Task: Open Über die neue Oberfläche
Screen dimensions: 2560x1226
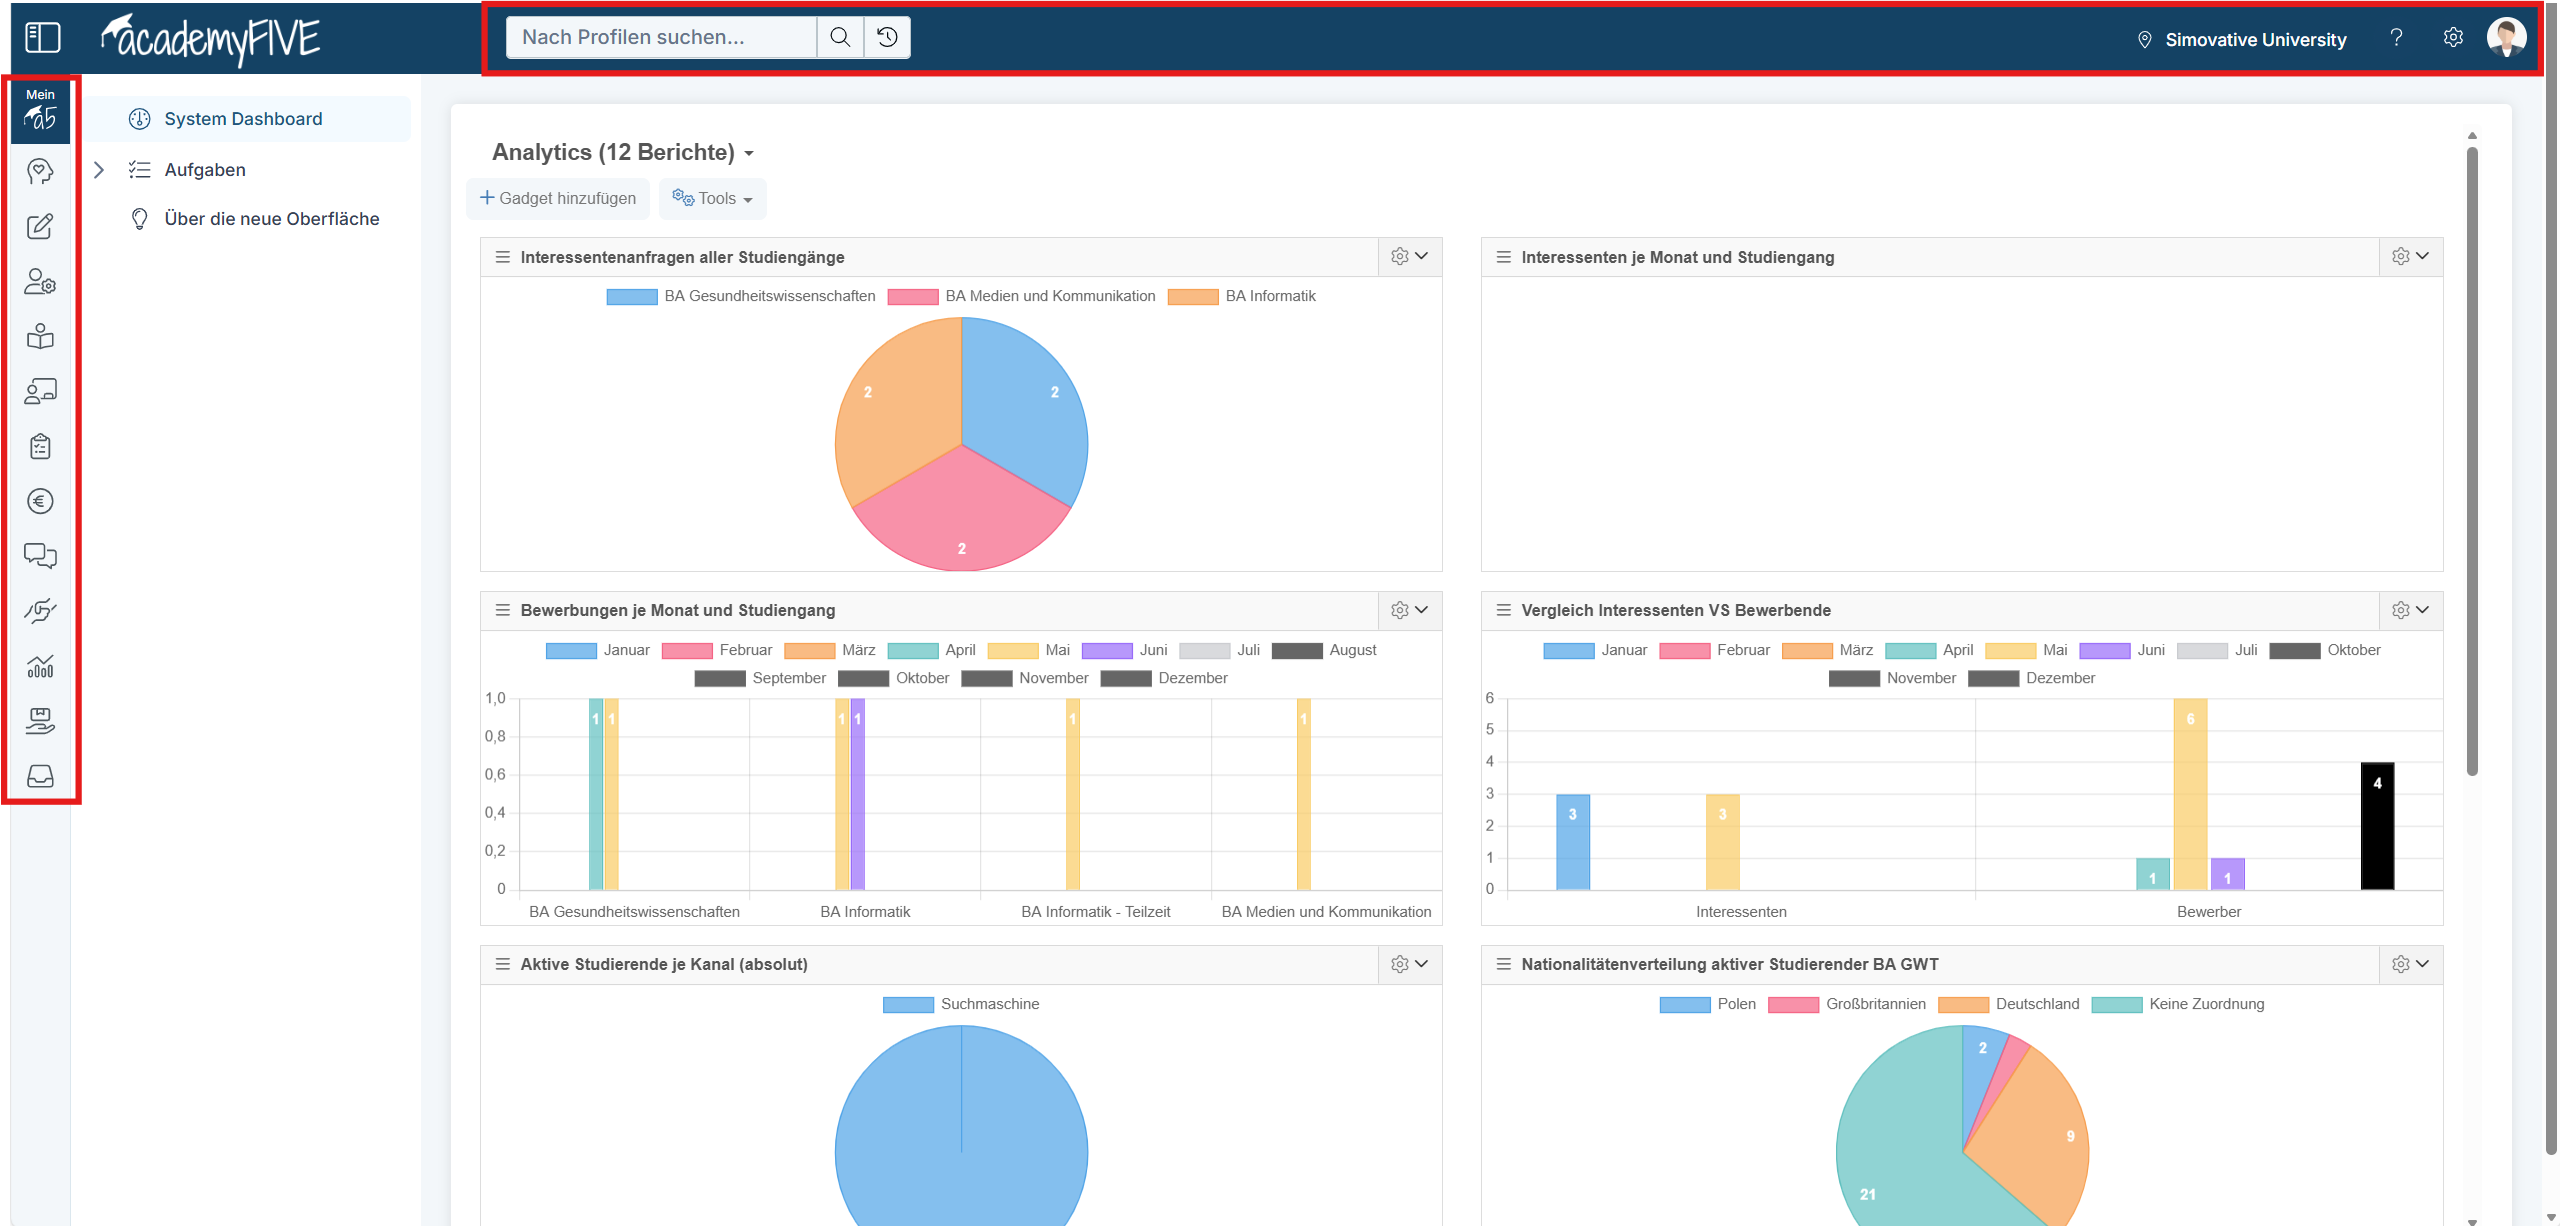Action: click(271, 219)
